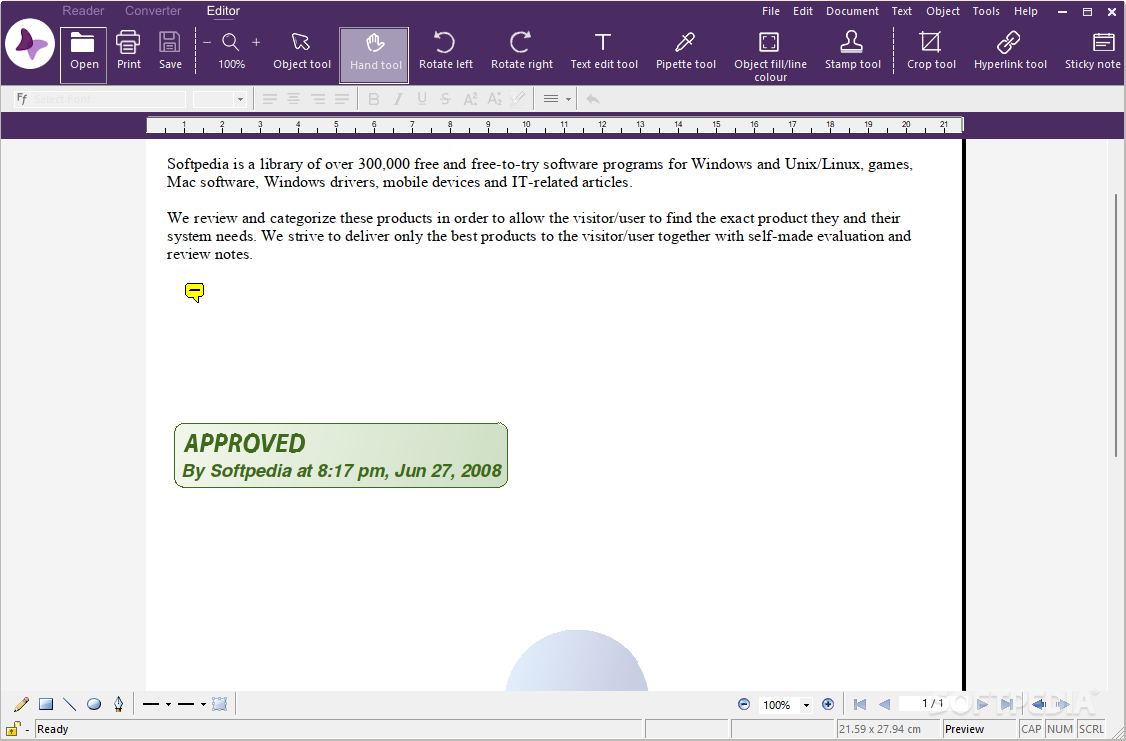The height and width of the screenshot is (741, 1126).
Task: Open Object fill/line colour tool
Action: click(770, 56)
